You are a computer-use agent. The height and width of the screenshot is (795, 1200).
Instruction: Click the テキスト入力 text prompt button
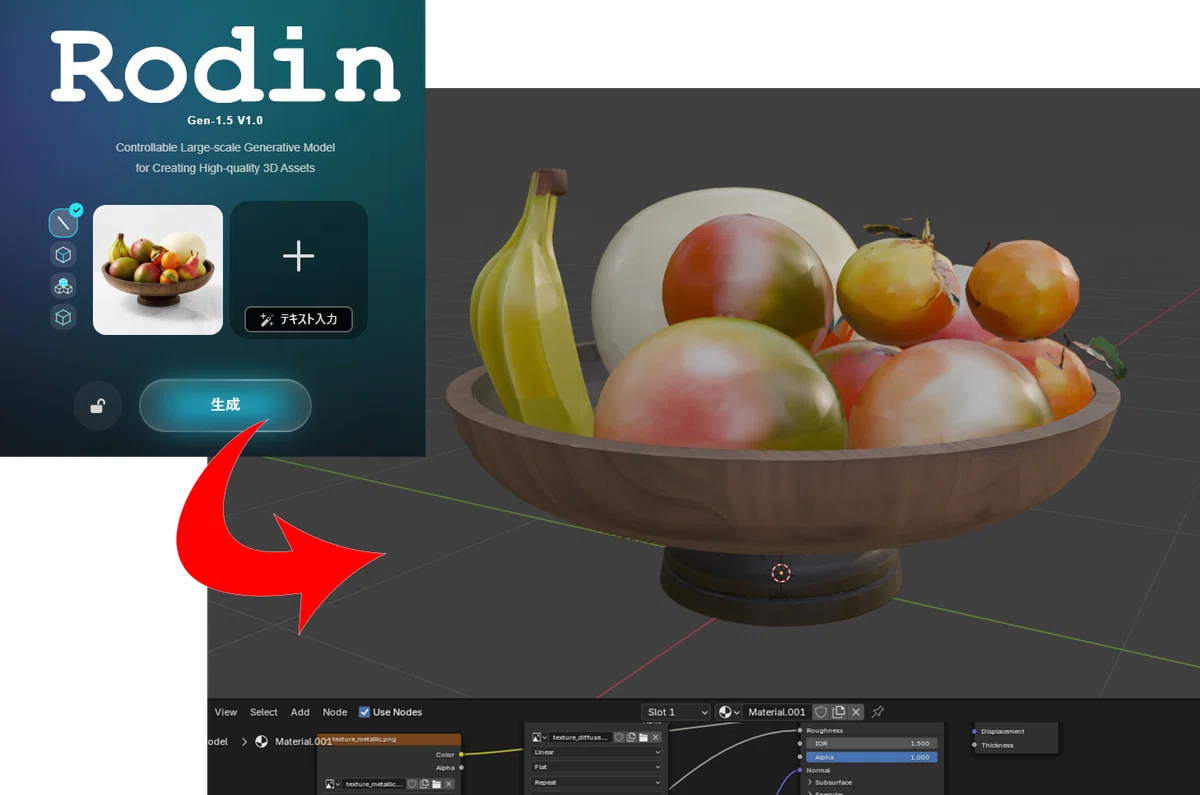pos(298,319)
